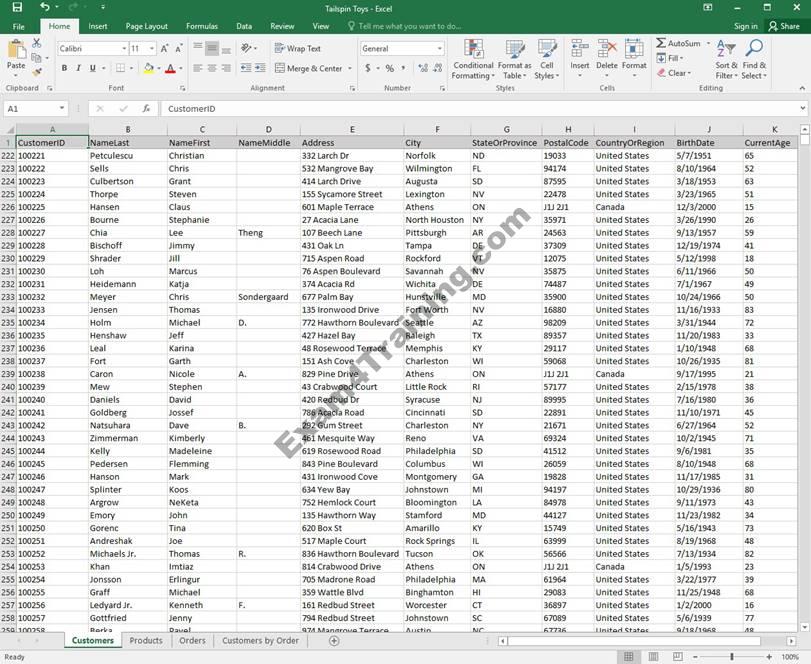Click the Sort & Filter icon
The height and width of the screenshot is (664, 811).
pos(726,60)
